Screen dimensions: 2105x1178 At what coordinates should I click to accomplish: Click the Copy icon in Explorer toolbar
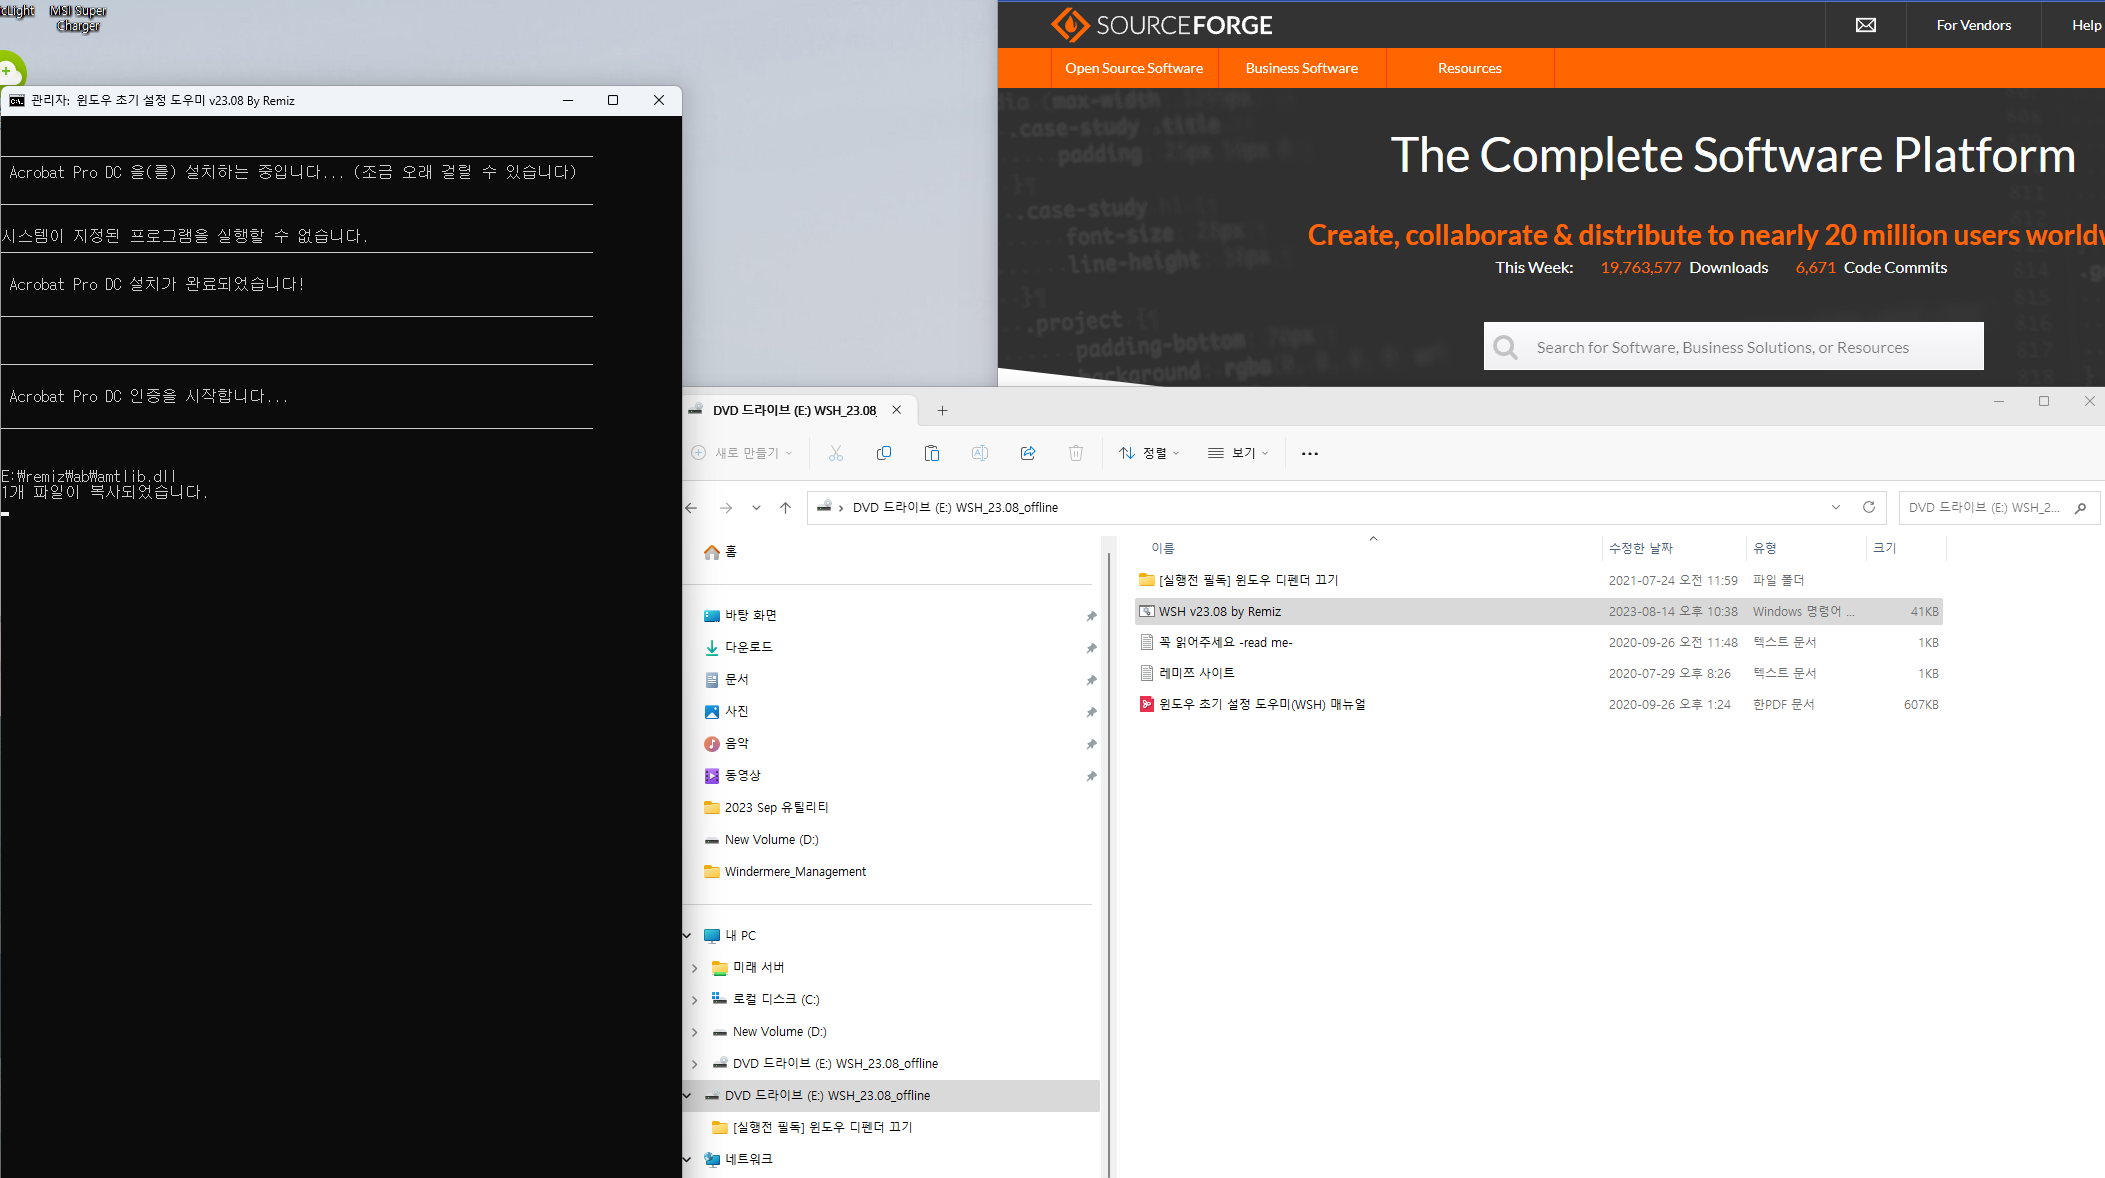(x=884, y=453)
